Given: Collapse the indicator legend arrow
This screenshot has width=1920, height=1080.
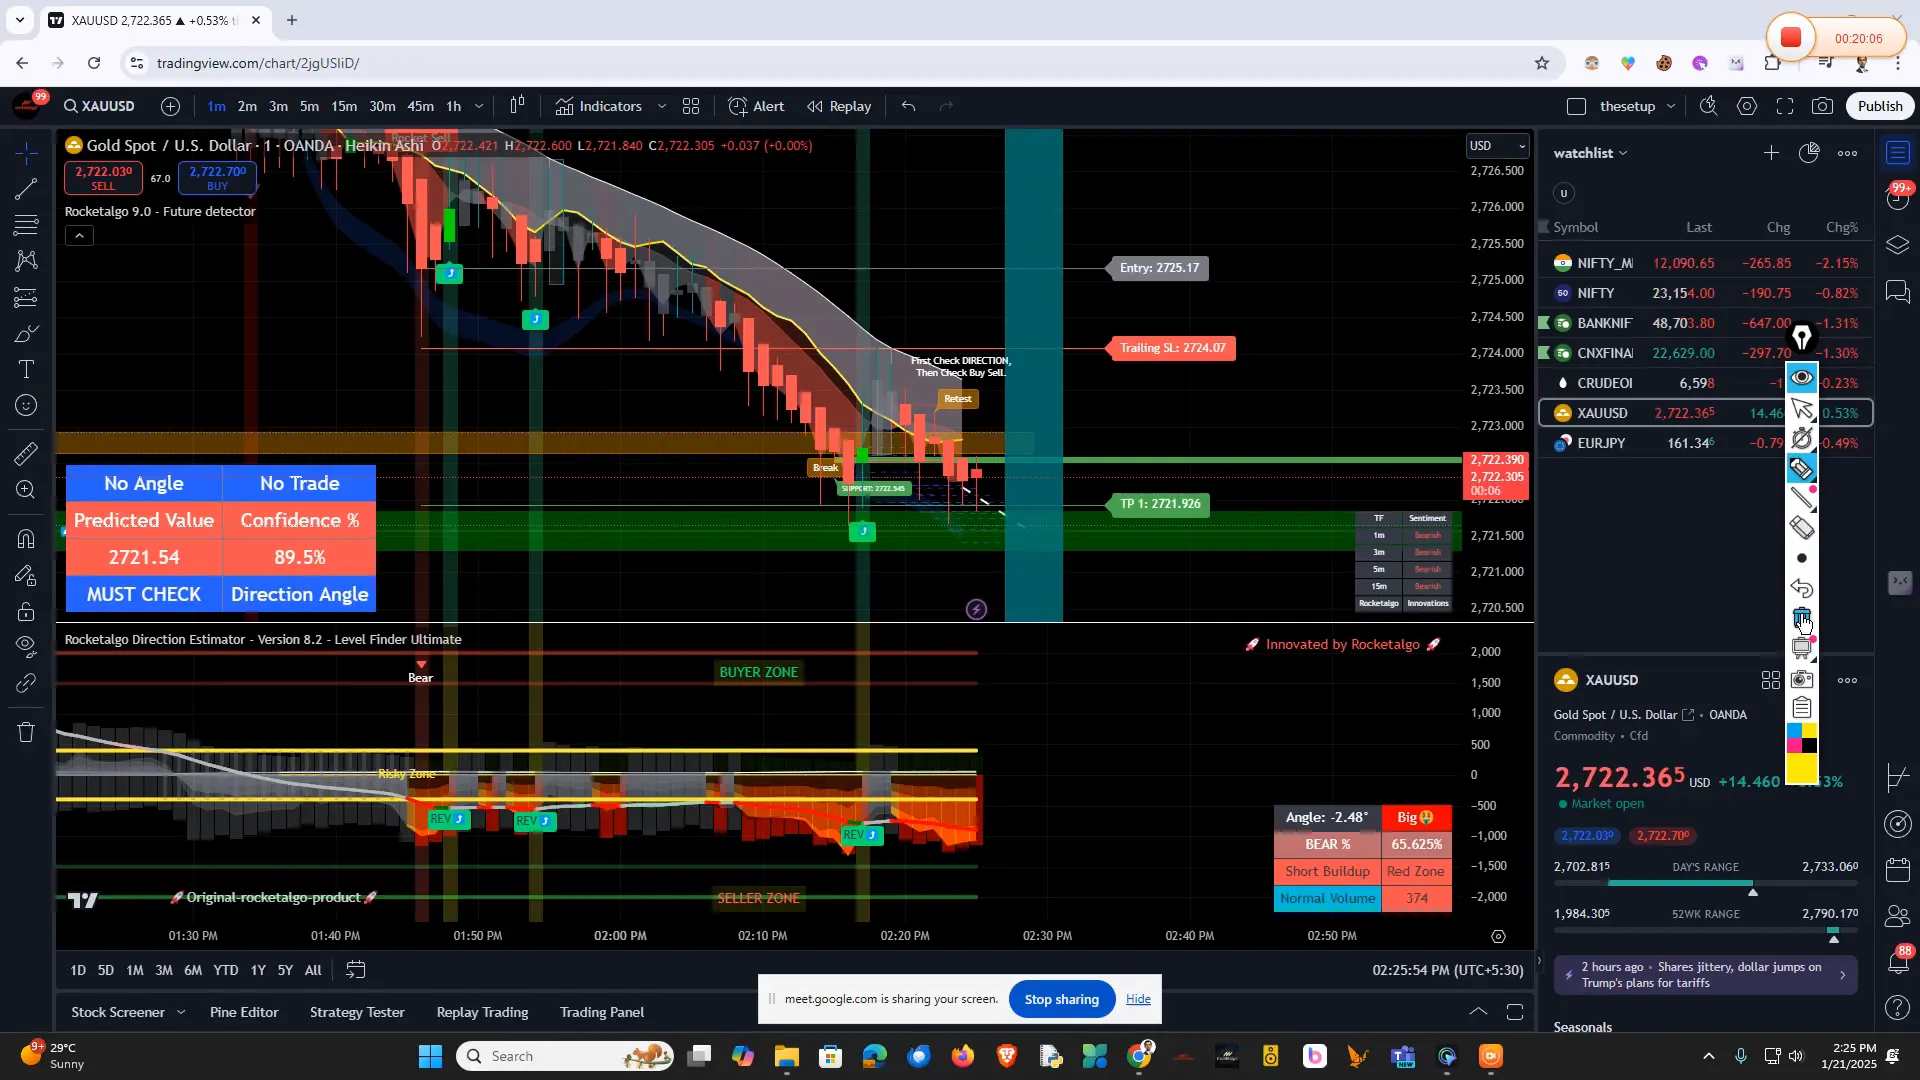Looking at the screenshot, I should tap(80, 236).
